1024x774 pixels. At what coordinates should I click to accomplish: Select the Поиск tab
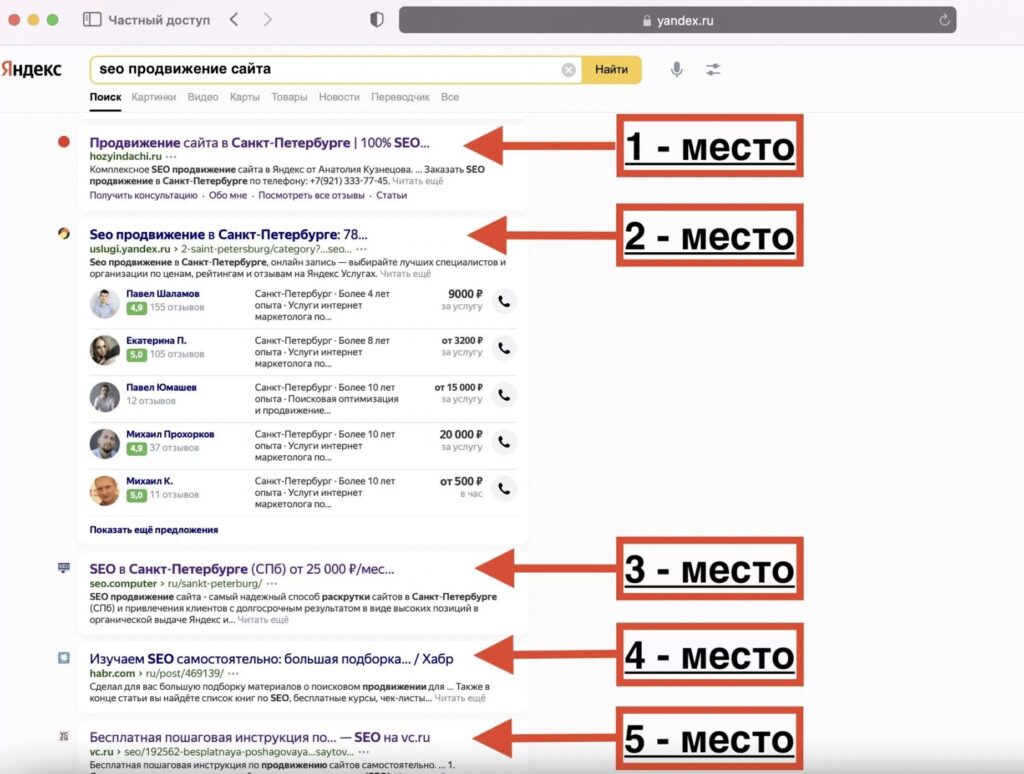point(105,97)
